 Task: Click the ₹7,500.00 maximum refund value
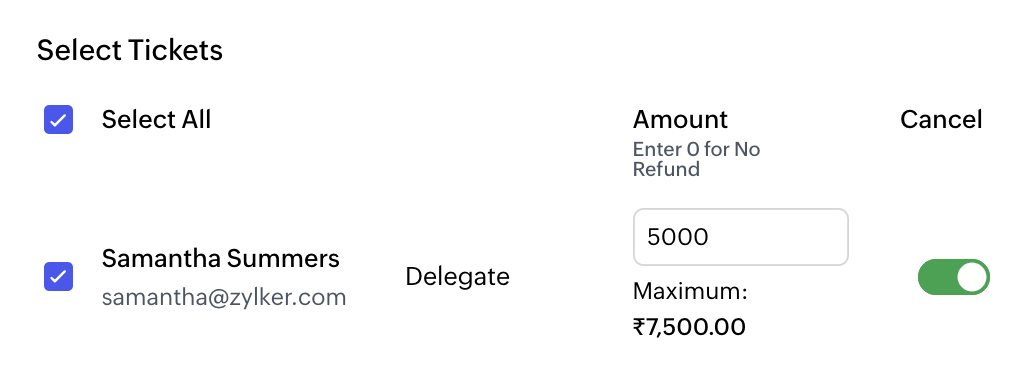pyautogui.click(x=689, y=327)
